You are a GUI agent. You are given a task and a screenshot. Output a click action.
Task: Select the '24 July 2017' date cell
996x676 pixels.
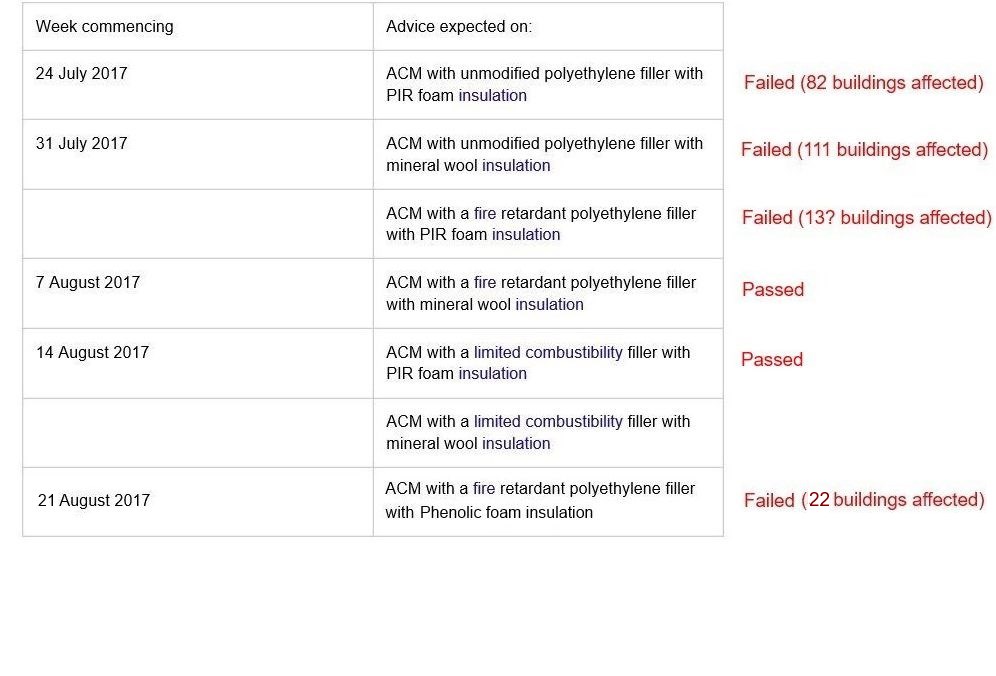pyautogui.click(x=198, y=85)
